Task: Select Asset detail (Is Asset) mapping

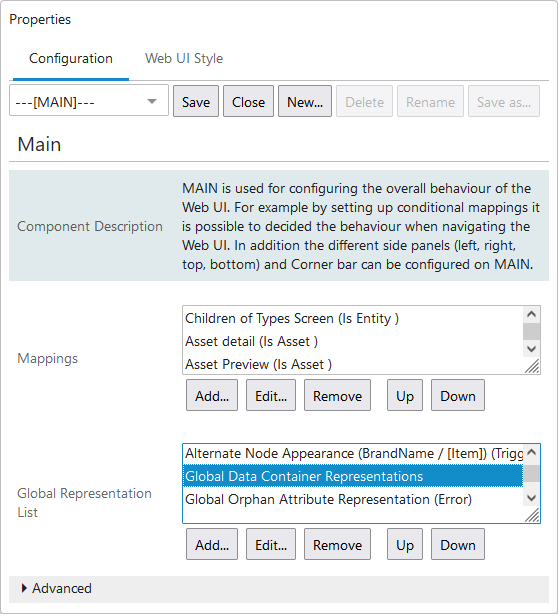Action: click(x=353, y=341)
